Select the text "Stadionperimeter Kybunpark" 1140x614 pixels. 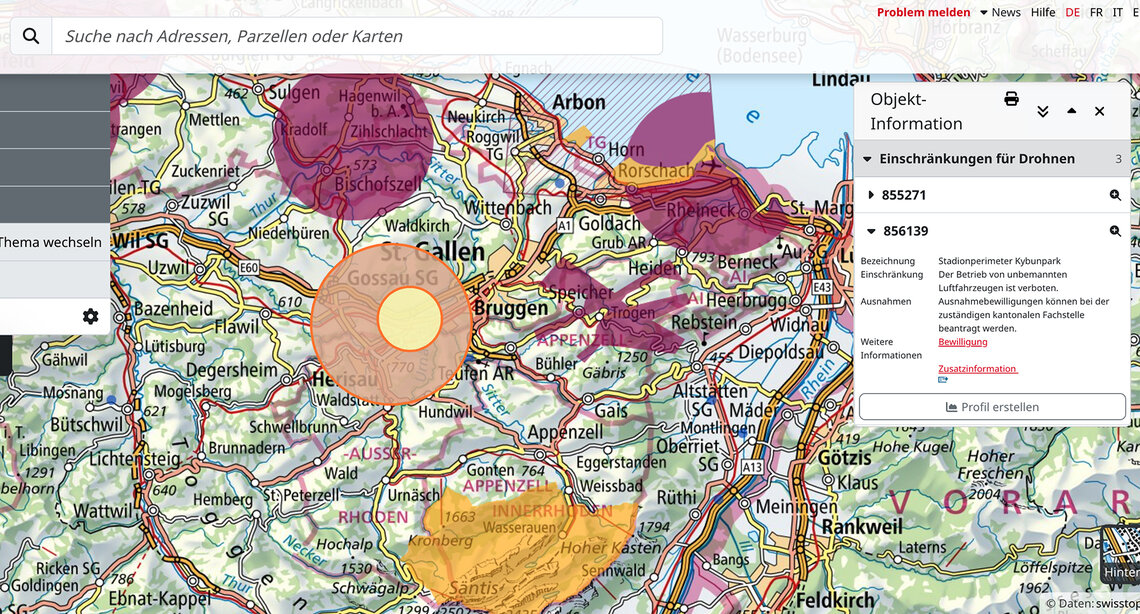click(x=999, y=261)
